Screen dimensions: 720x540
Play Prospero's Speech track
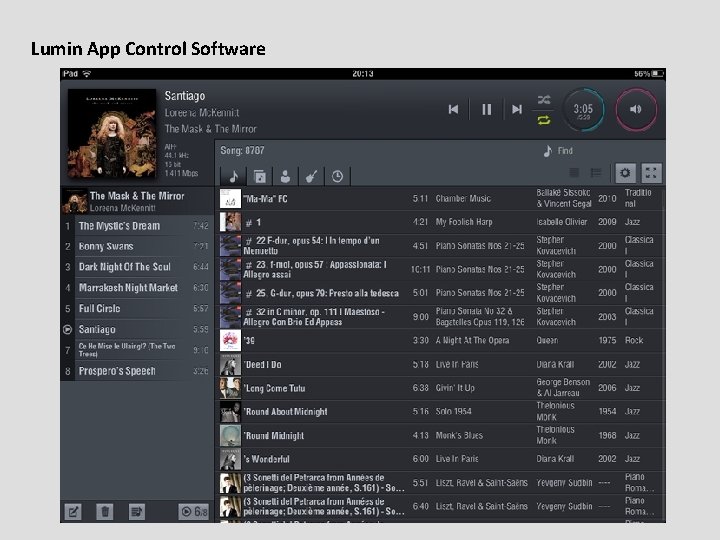137,371
